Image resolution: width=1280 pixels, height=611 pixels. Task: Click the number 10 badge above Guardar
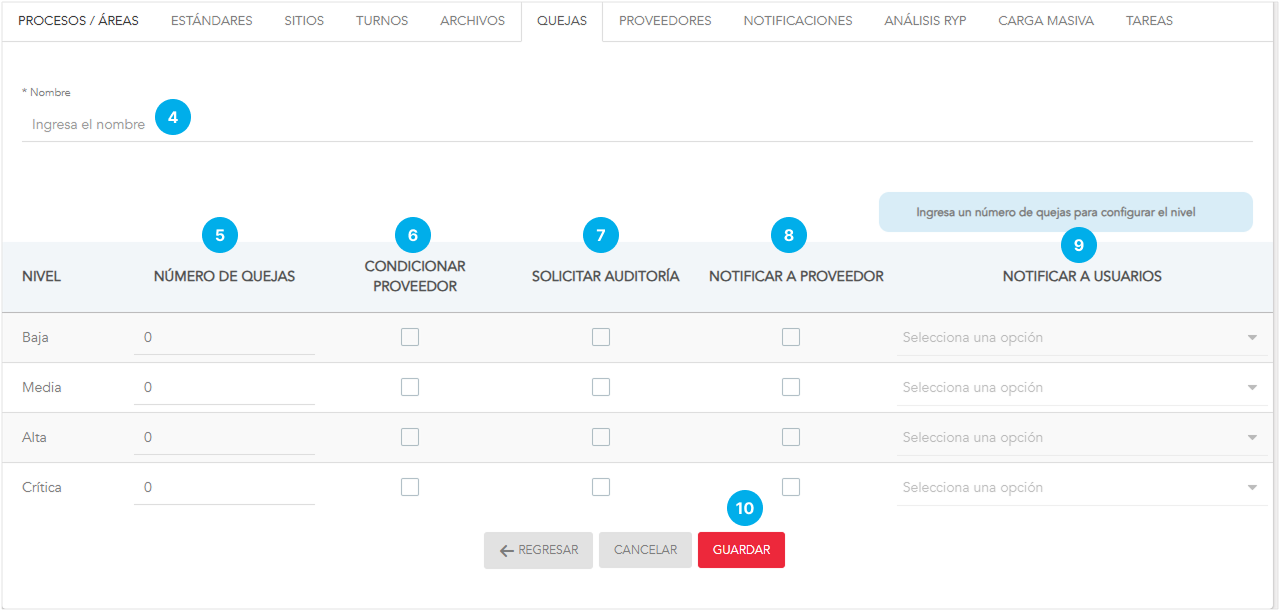(x=745, y=508)
